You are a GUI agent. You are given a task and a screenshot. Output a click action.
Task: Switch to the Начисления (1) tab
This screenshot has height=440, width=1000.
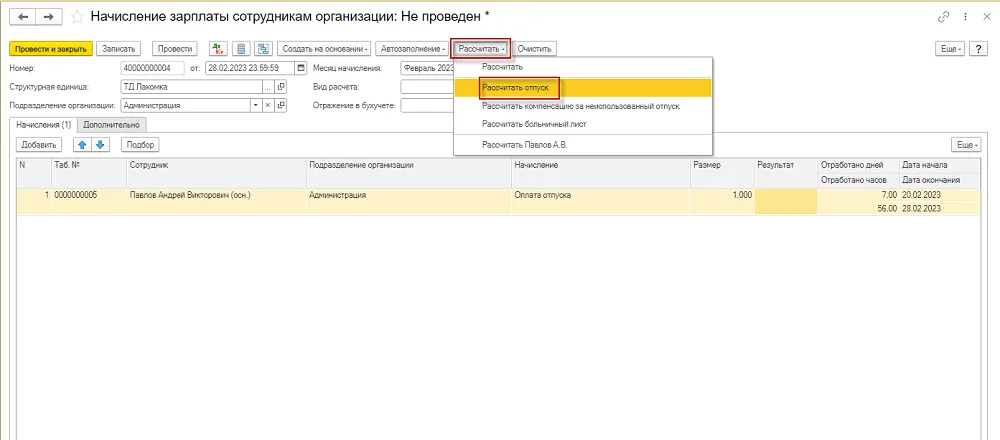click(x=44, y=124)
